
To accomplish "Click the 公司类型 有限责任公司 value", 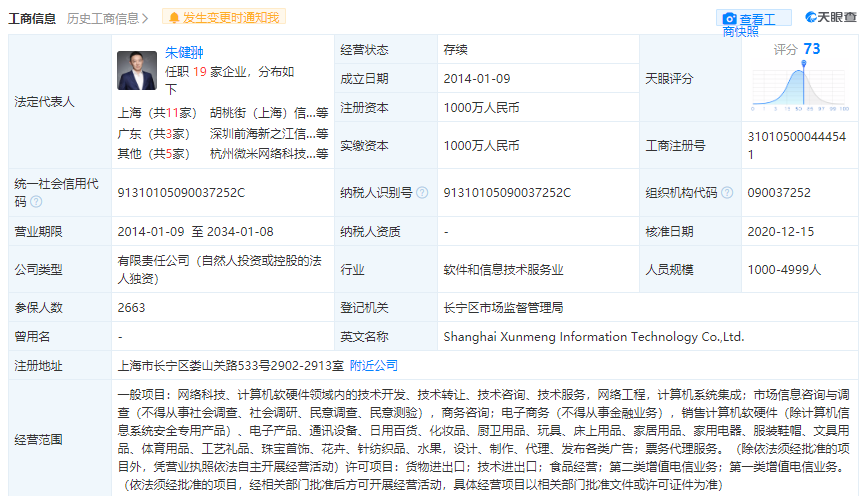I will (220, 270).
